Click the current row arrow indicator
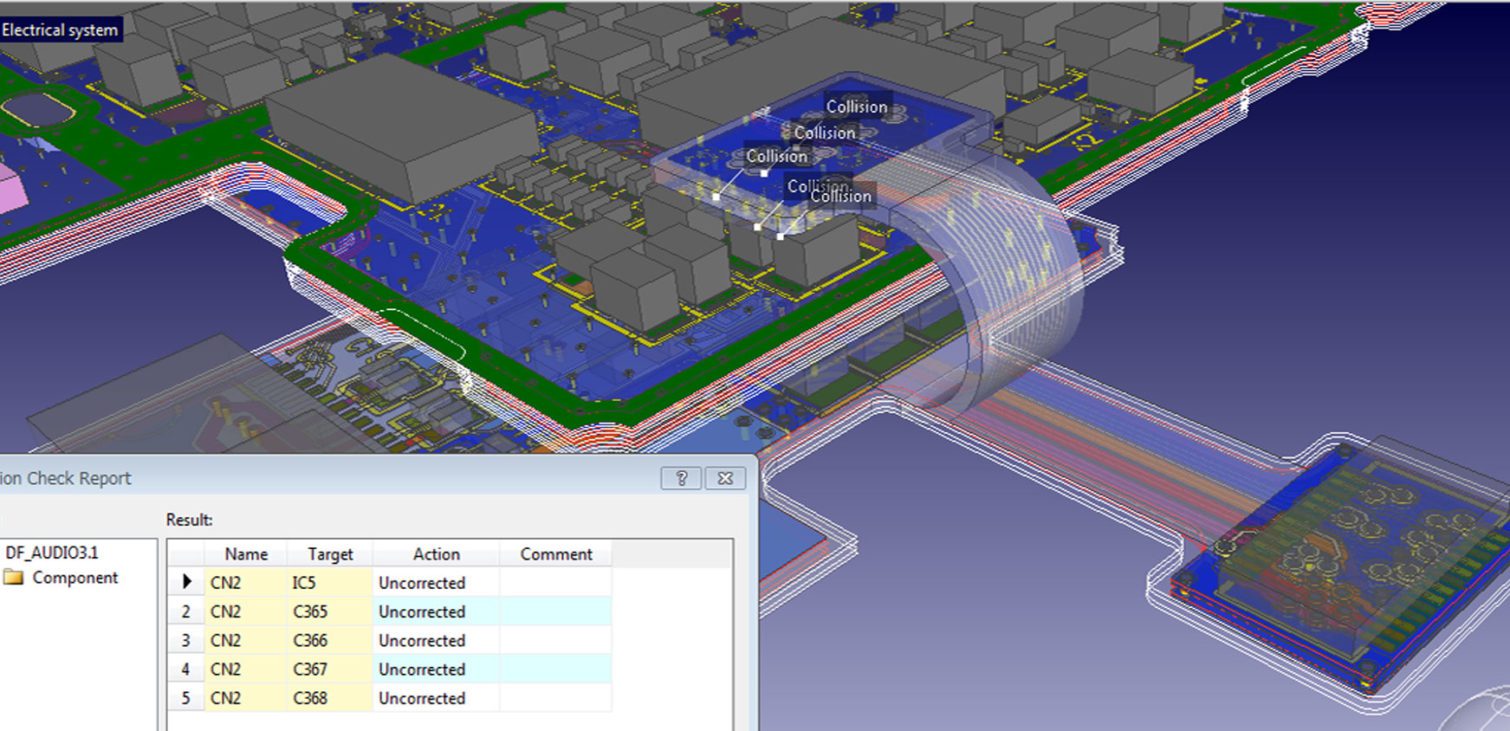 186,582
